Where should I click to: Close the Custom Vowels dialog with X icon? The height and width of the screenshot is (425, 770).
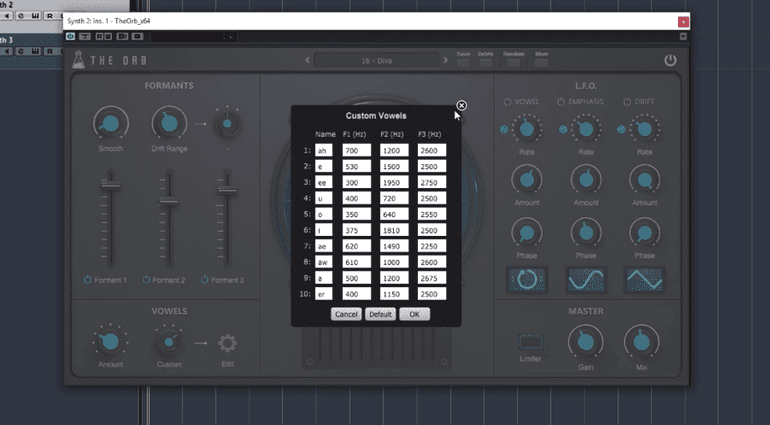461,105
